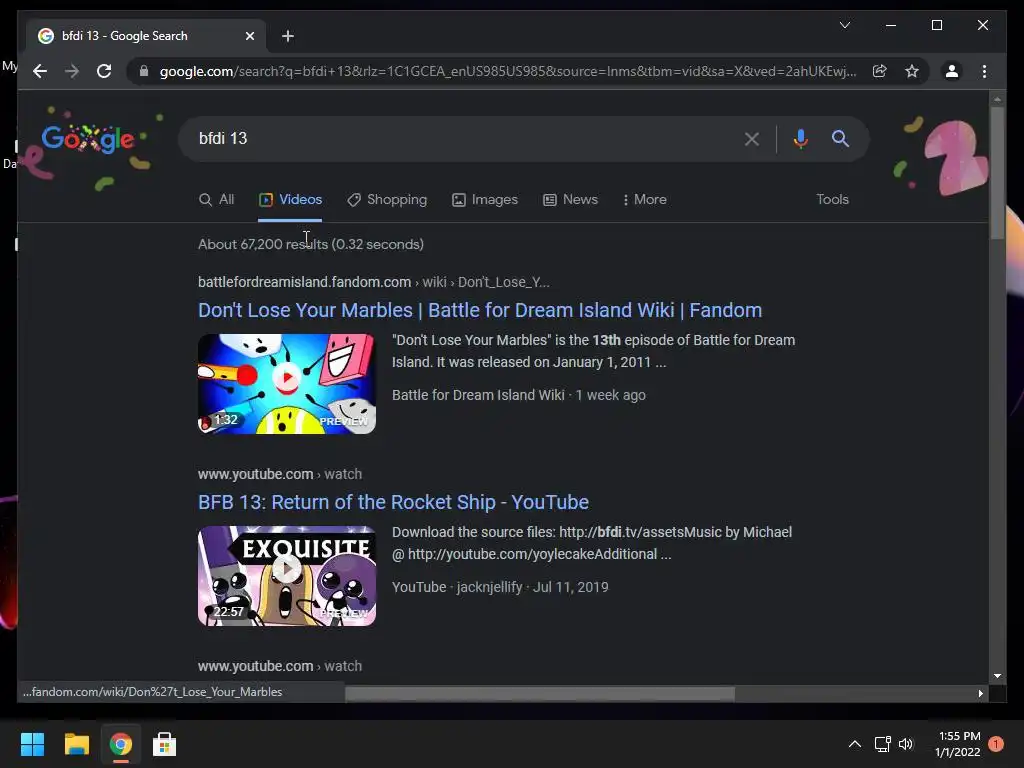Expand the More search options
Image resolution: width=1024 pixels, height=768 pixels.
(x=645, y=200)
